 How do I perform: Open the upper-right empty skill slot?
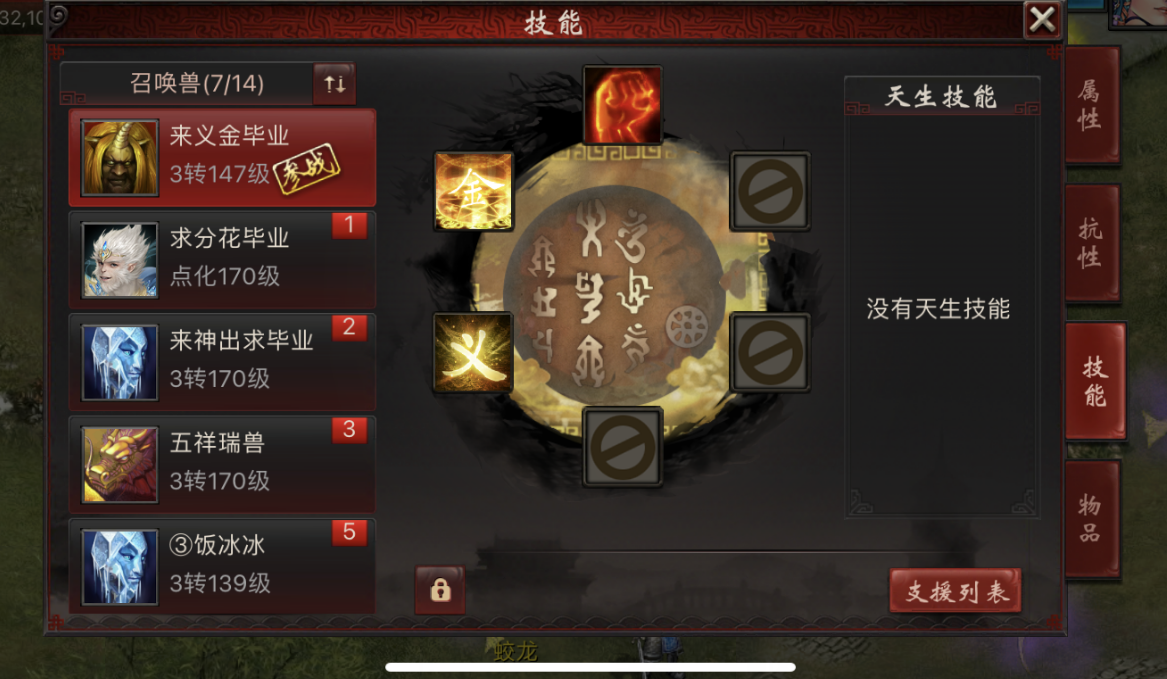click(x=770, y=191)
